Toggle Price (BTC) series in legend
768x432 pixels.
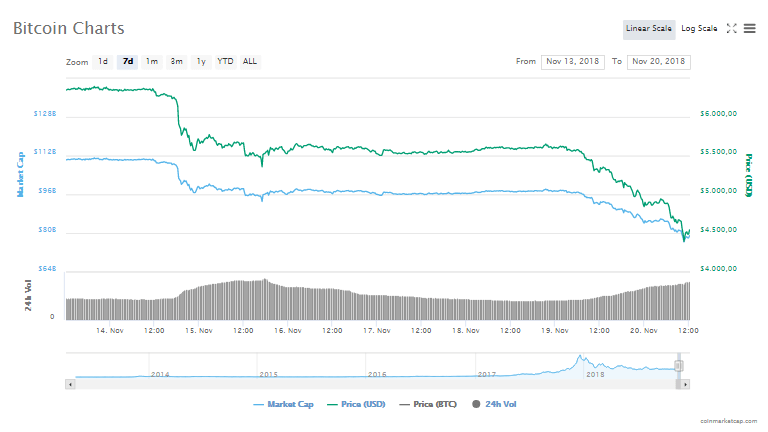[428, 405]
